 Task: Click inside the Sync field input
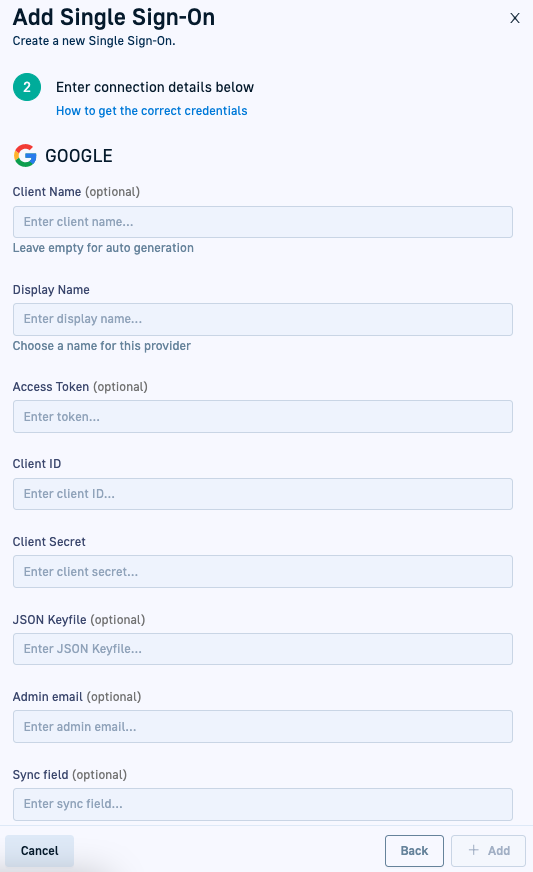click(263, 804)
